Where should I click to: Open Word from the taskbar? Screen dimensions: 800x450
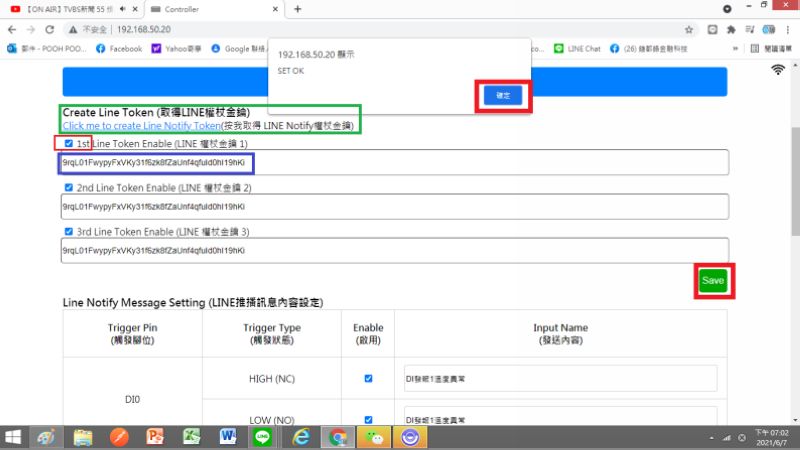tap(227, 437)
